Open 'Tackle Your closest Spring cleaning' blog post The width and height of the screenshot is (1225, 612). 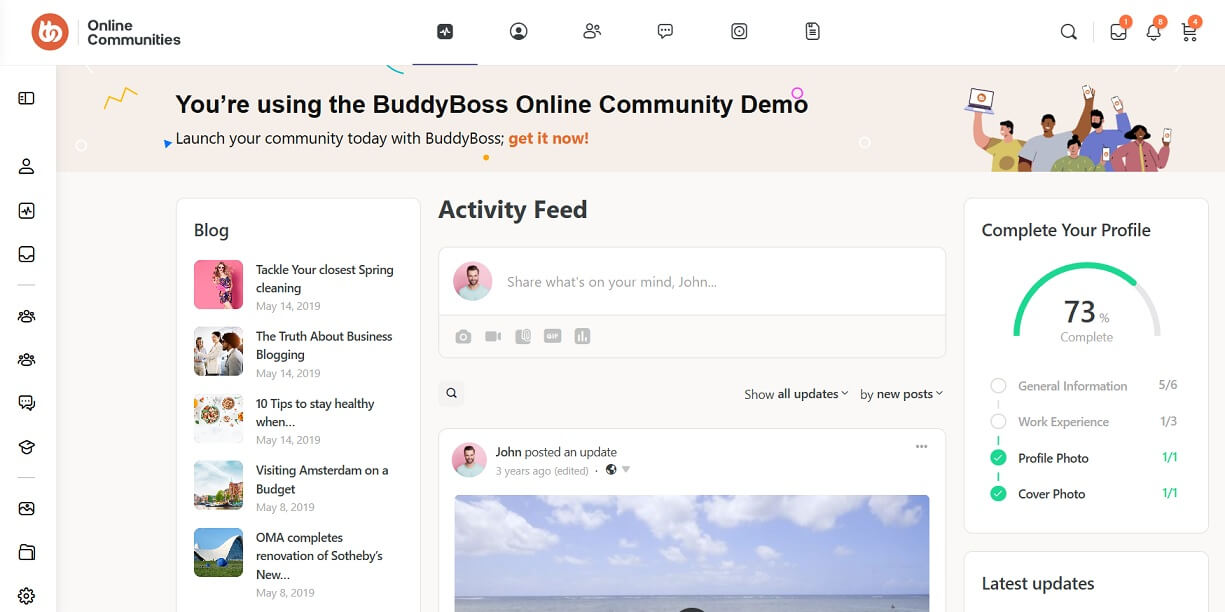pos(325,279)
